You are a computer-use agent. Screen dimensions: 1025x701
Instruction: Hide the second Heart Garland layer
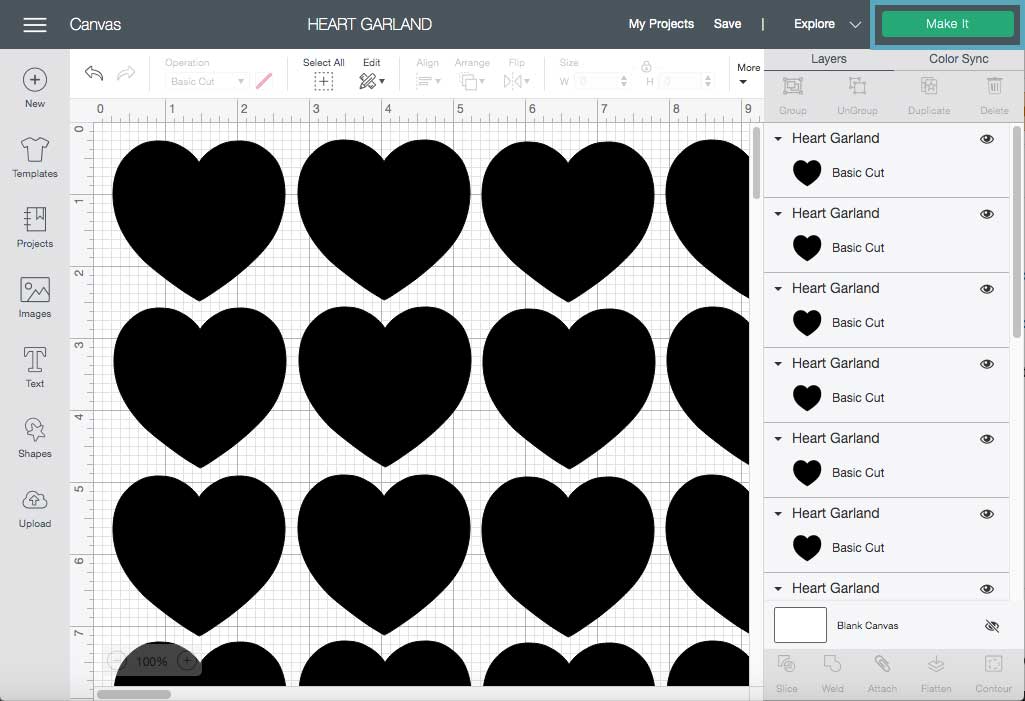(x=987, y=214)
